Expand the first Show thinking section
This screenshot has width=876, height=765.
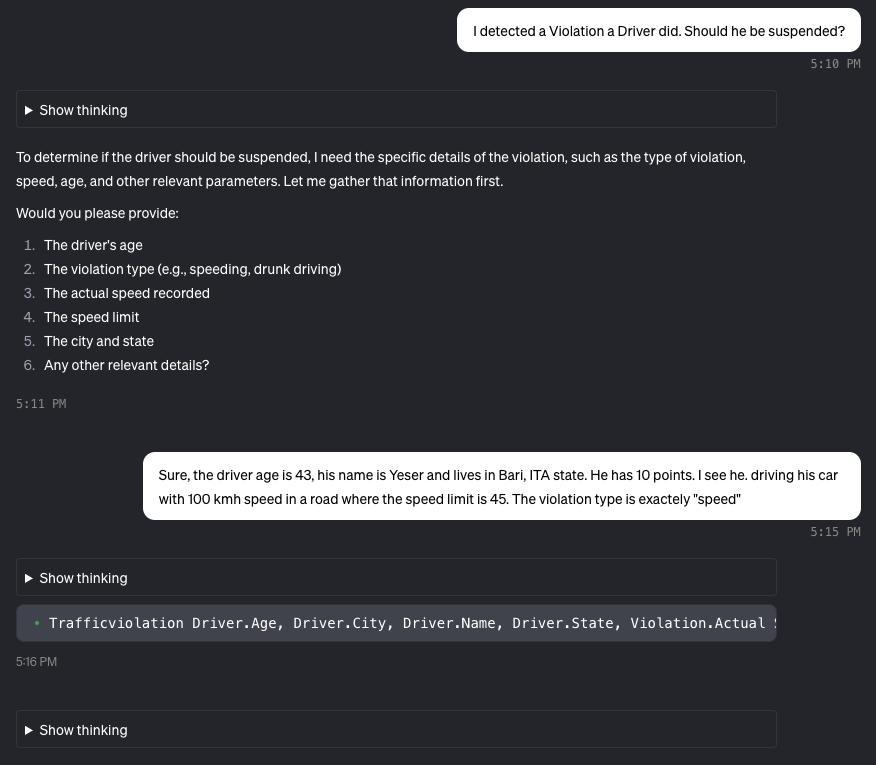83,110
